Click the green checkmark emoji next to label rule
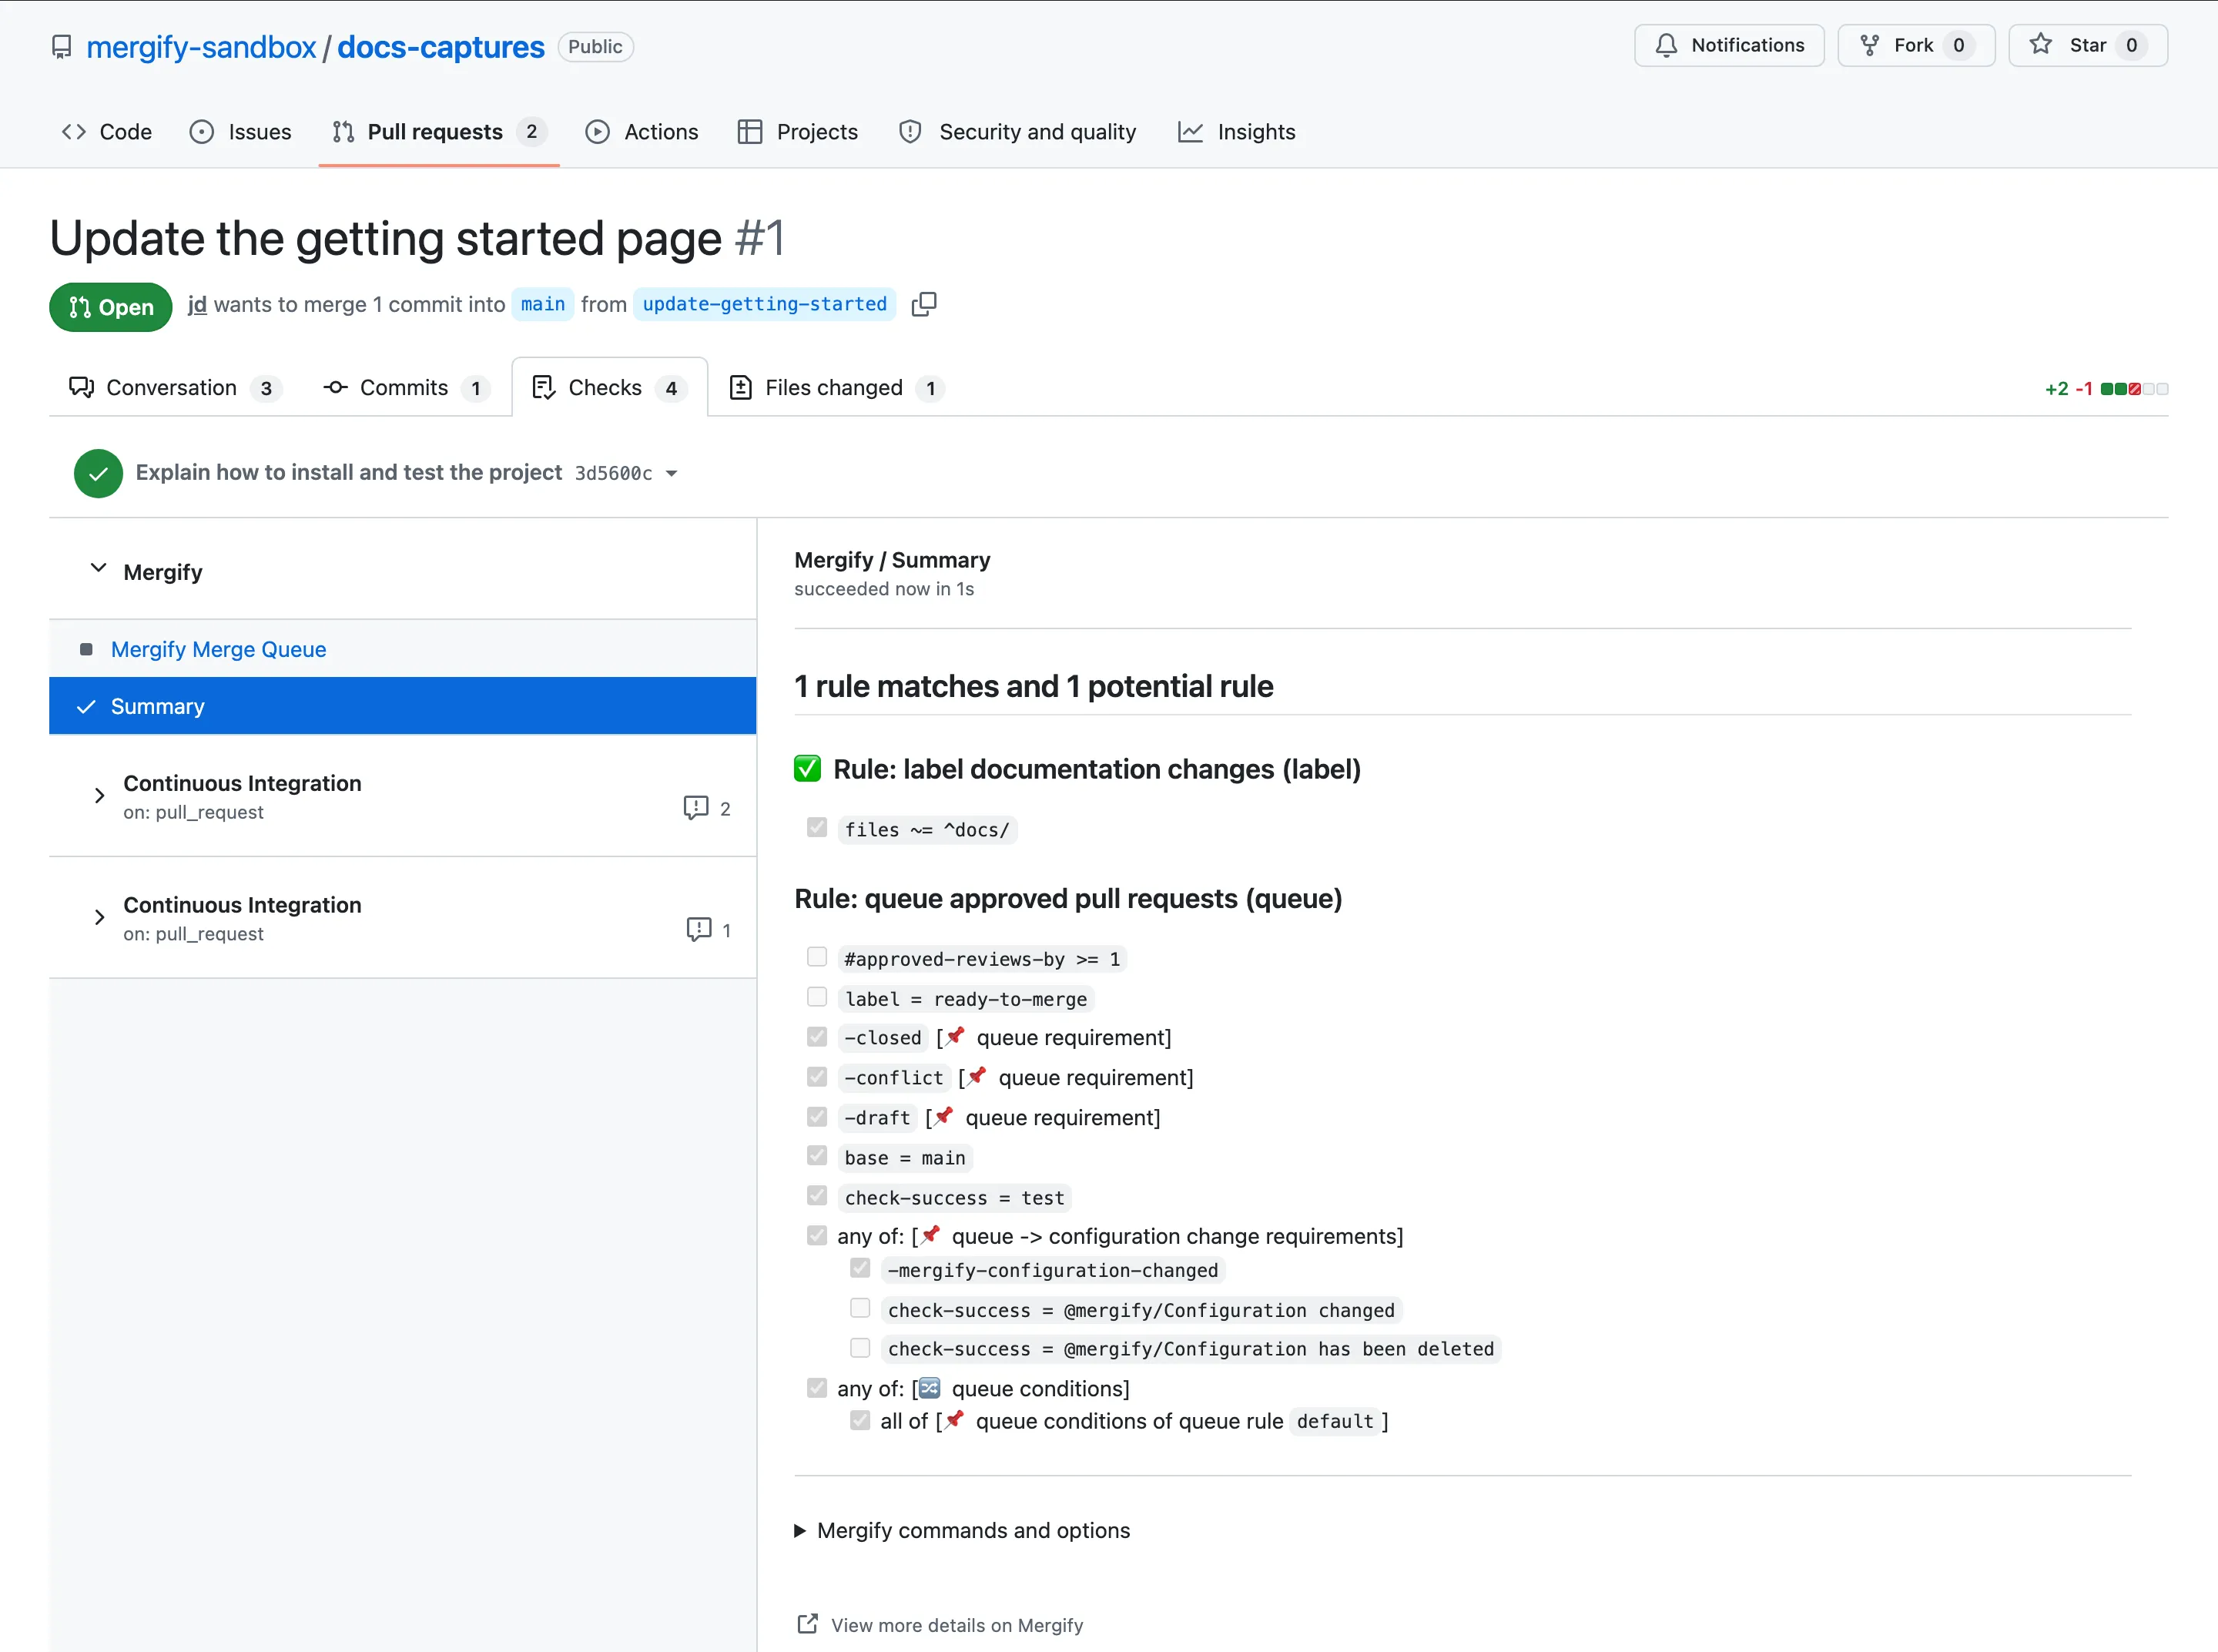This screenshot has width=2218, height=1652. coord(807,769)
